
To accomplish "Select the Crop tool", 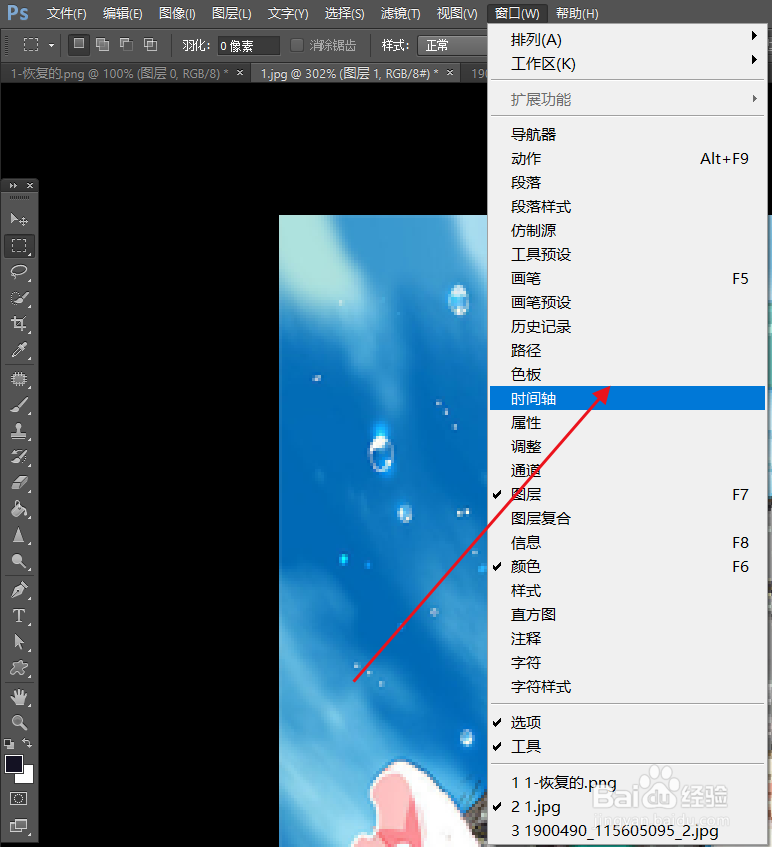I will tap(19, 324).
